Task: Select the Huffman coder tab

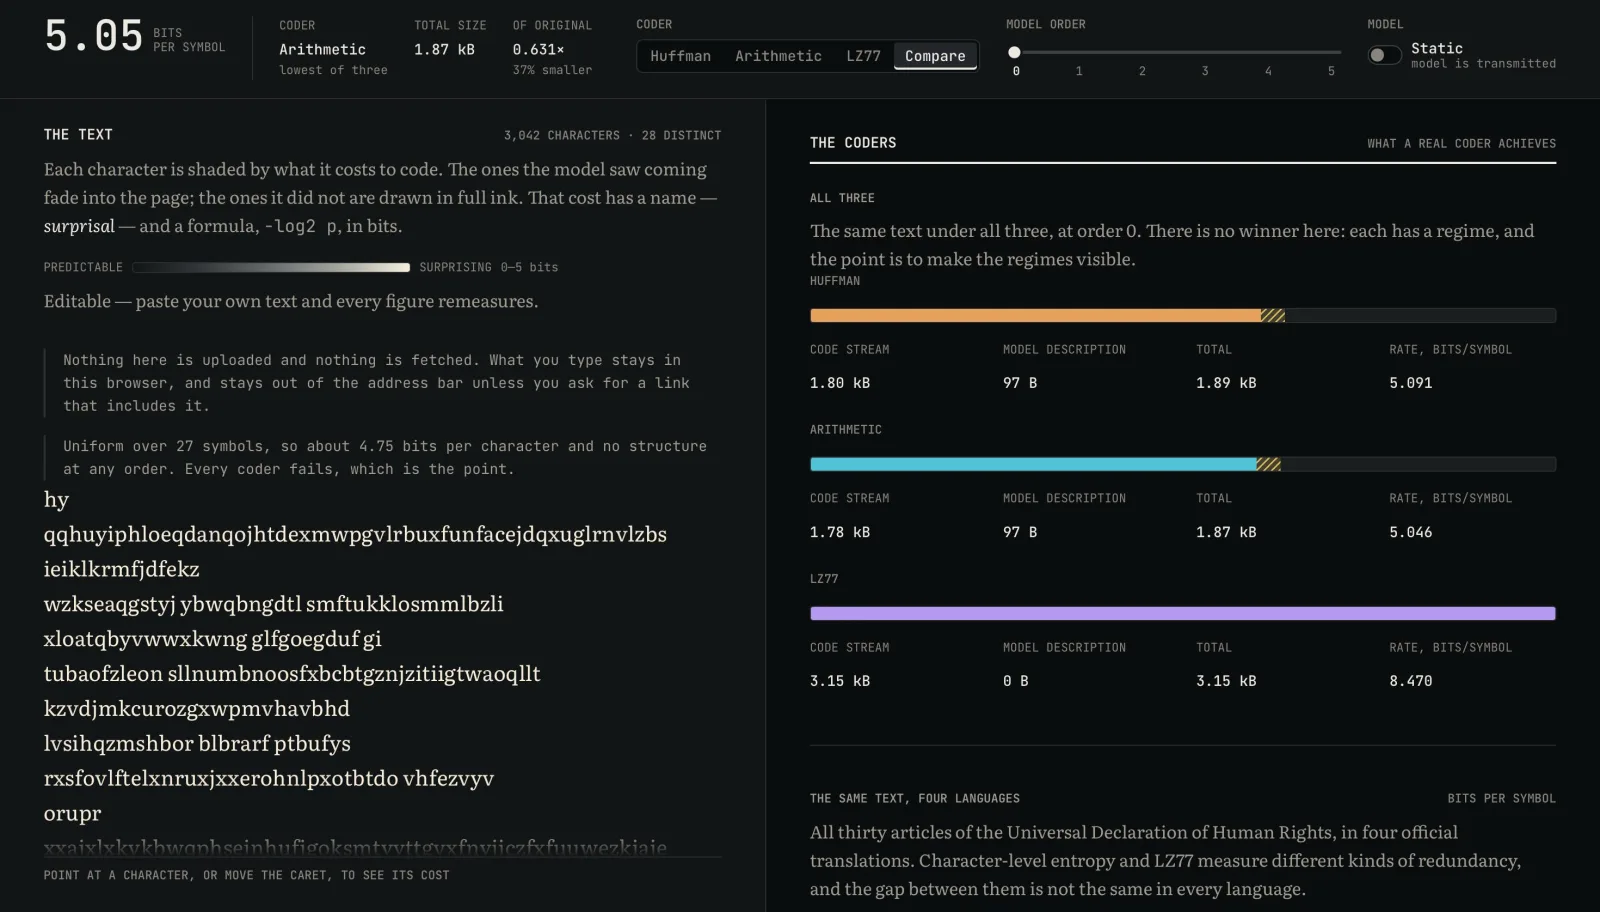Action: tap(680, 56)
